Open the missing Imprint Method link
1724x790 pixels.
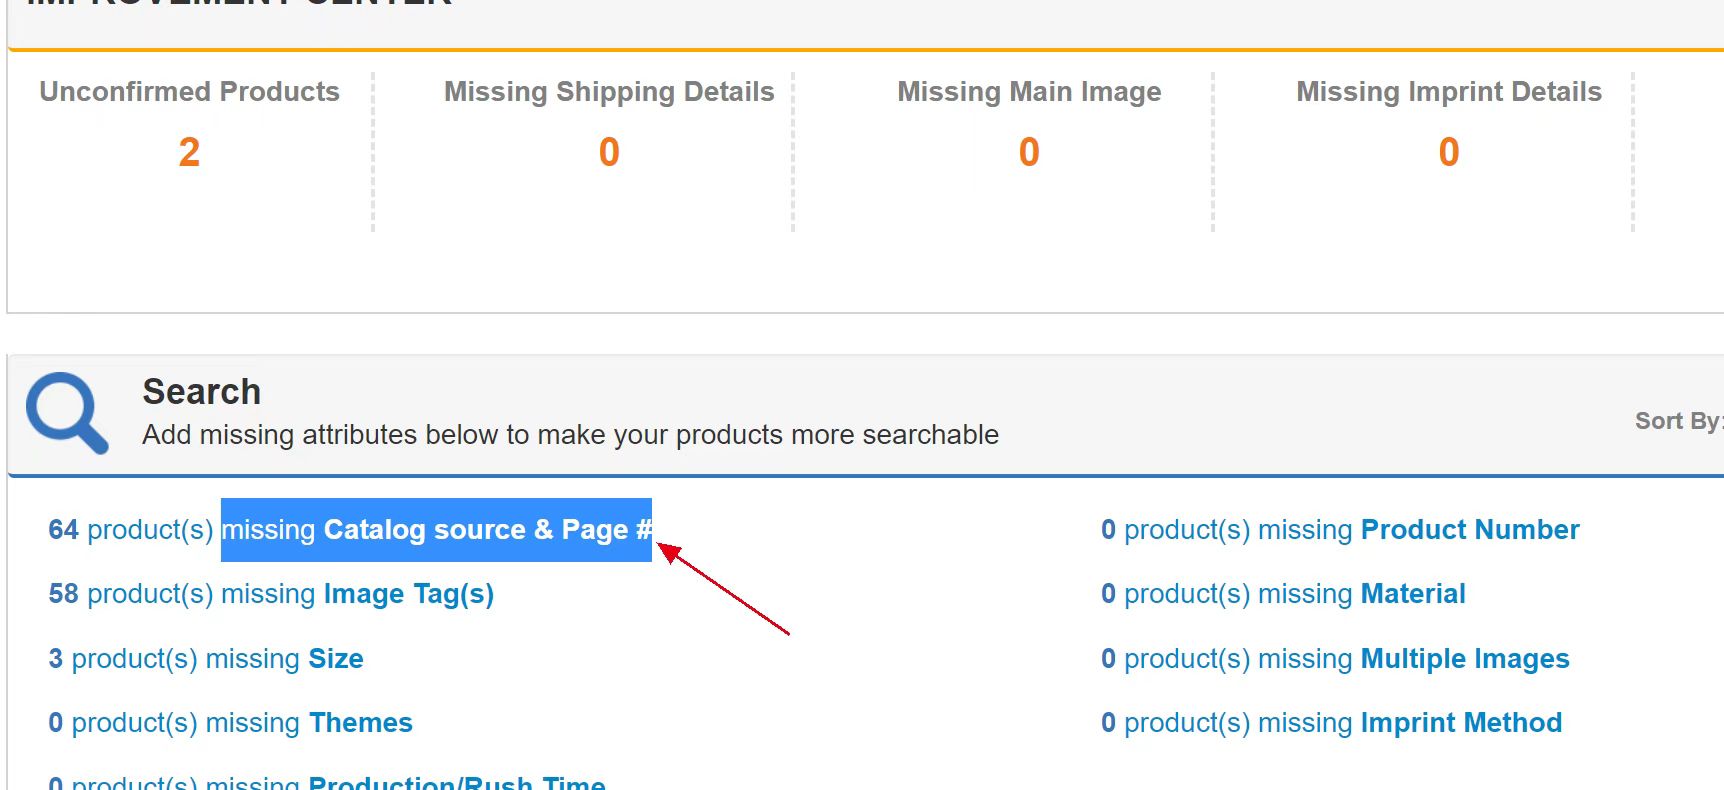(x=1331, y=723)
